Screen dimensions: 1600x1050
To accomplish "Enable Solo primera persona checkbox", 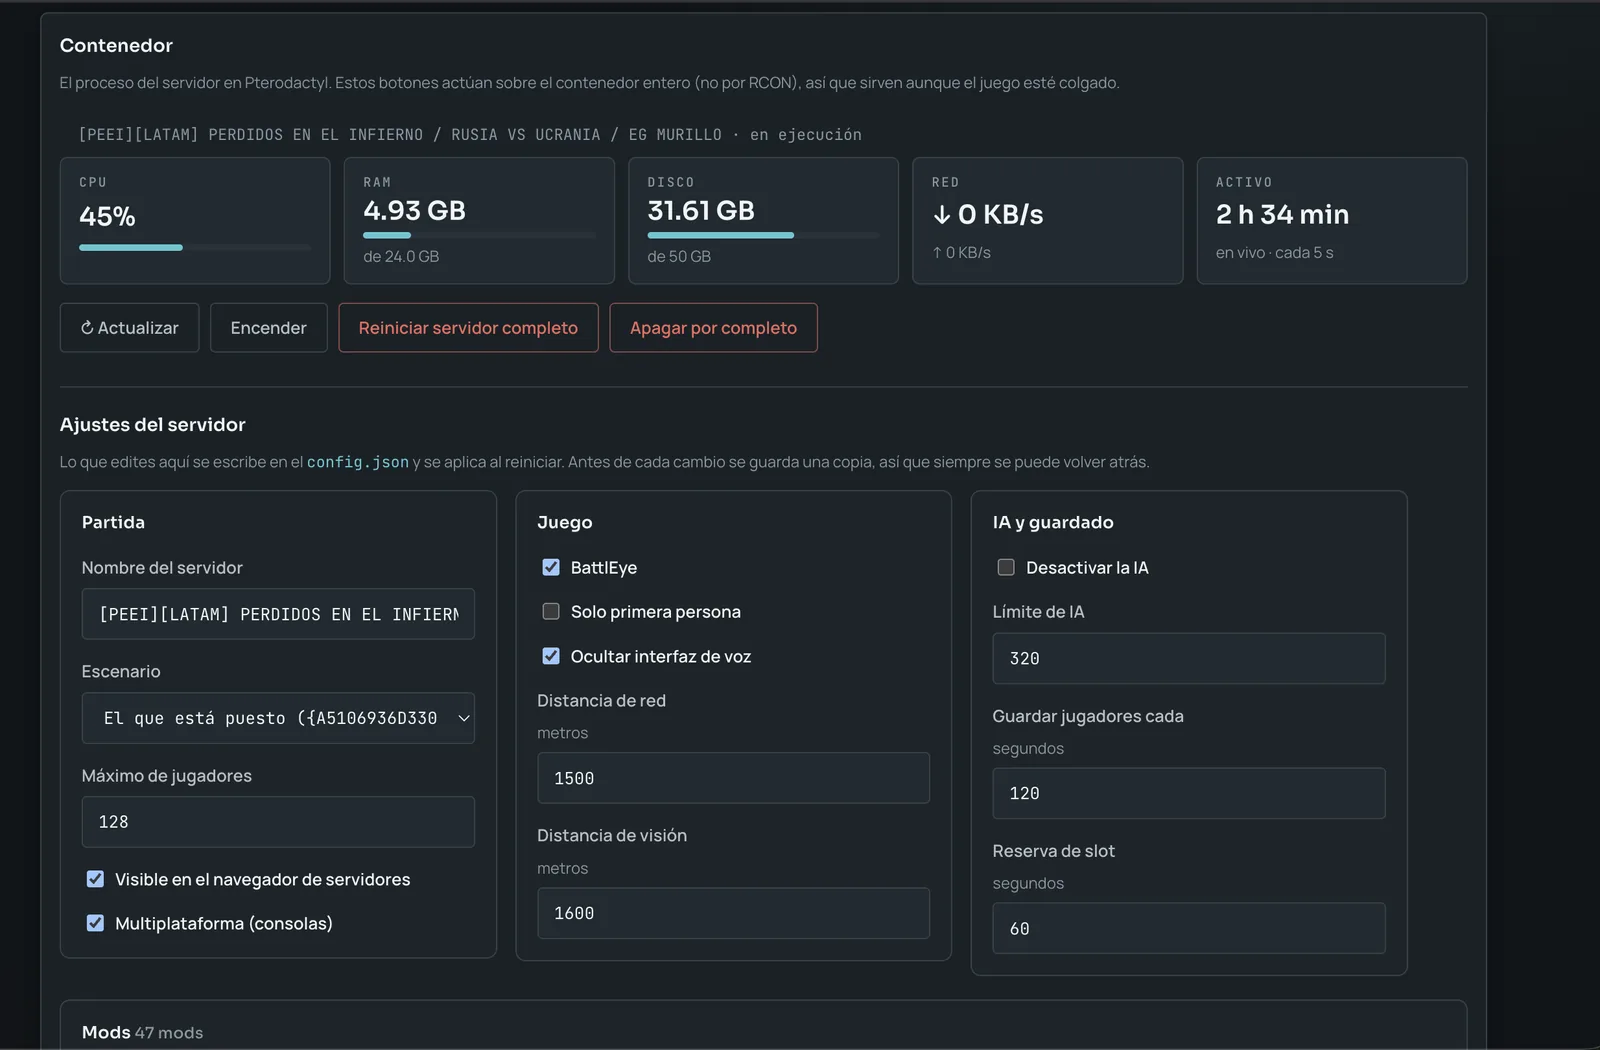I will point(551,611).
